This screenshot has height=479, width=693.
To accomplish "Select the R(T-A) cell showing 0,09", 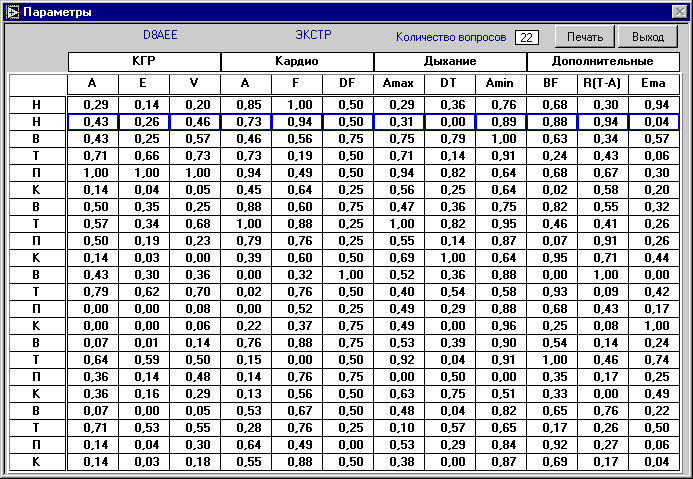I will [602, 292].
